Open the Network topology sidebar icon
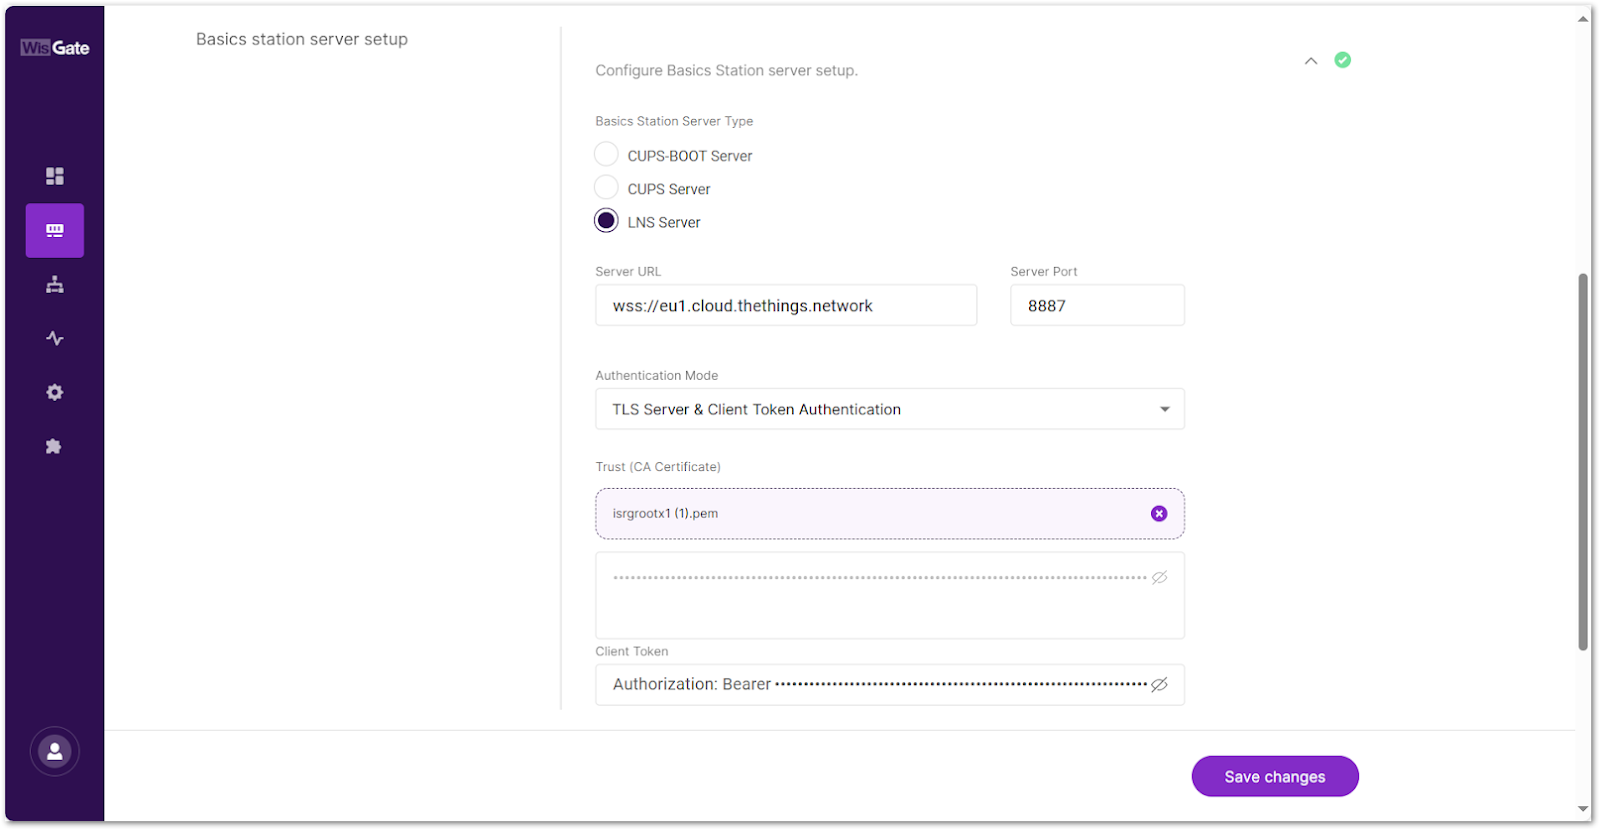Image resolution: width=1600 pixels, height=830 pixels. pyautogui.click(x=55, y=285)
